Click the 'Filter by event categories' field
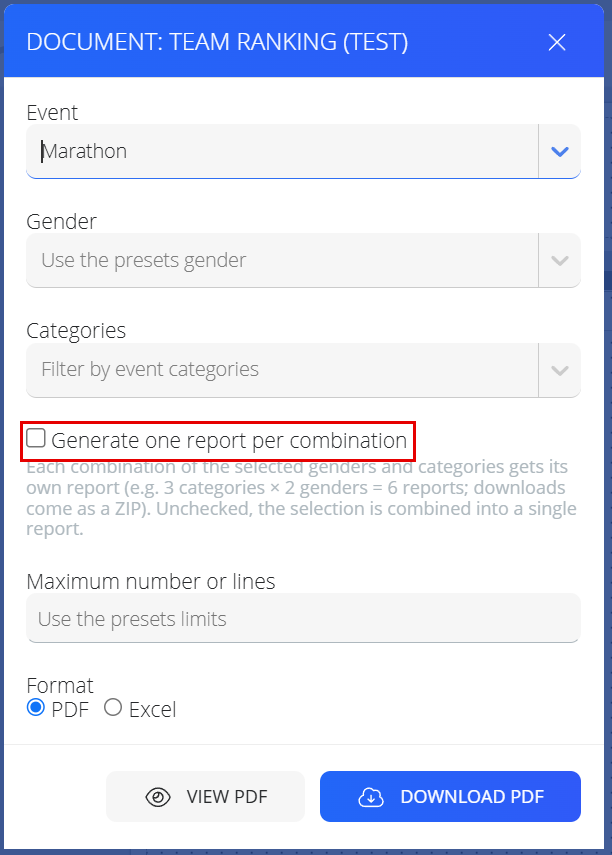The height and width of the screenshot is (855, 612). 282,370
